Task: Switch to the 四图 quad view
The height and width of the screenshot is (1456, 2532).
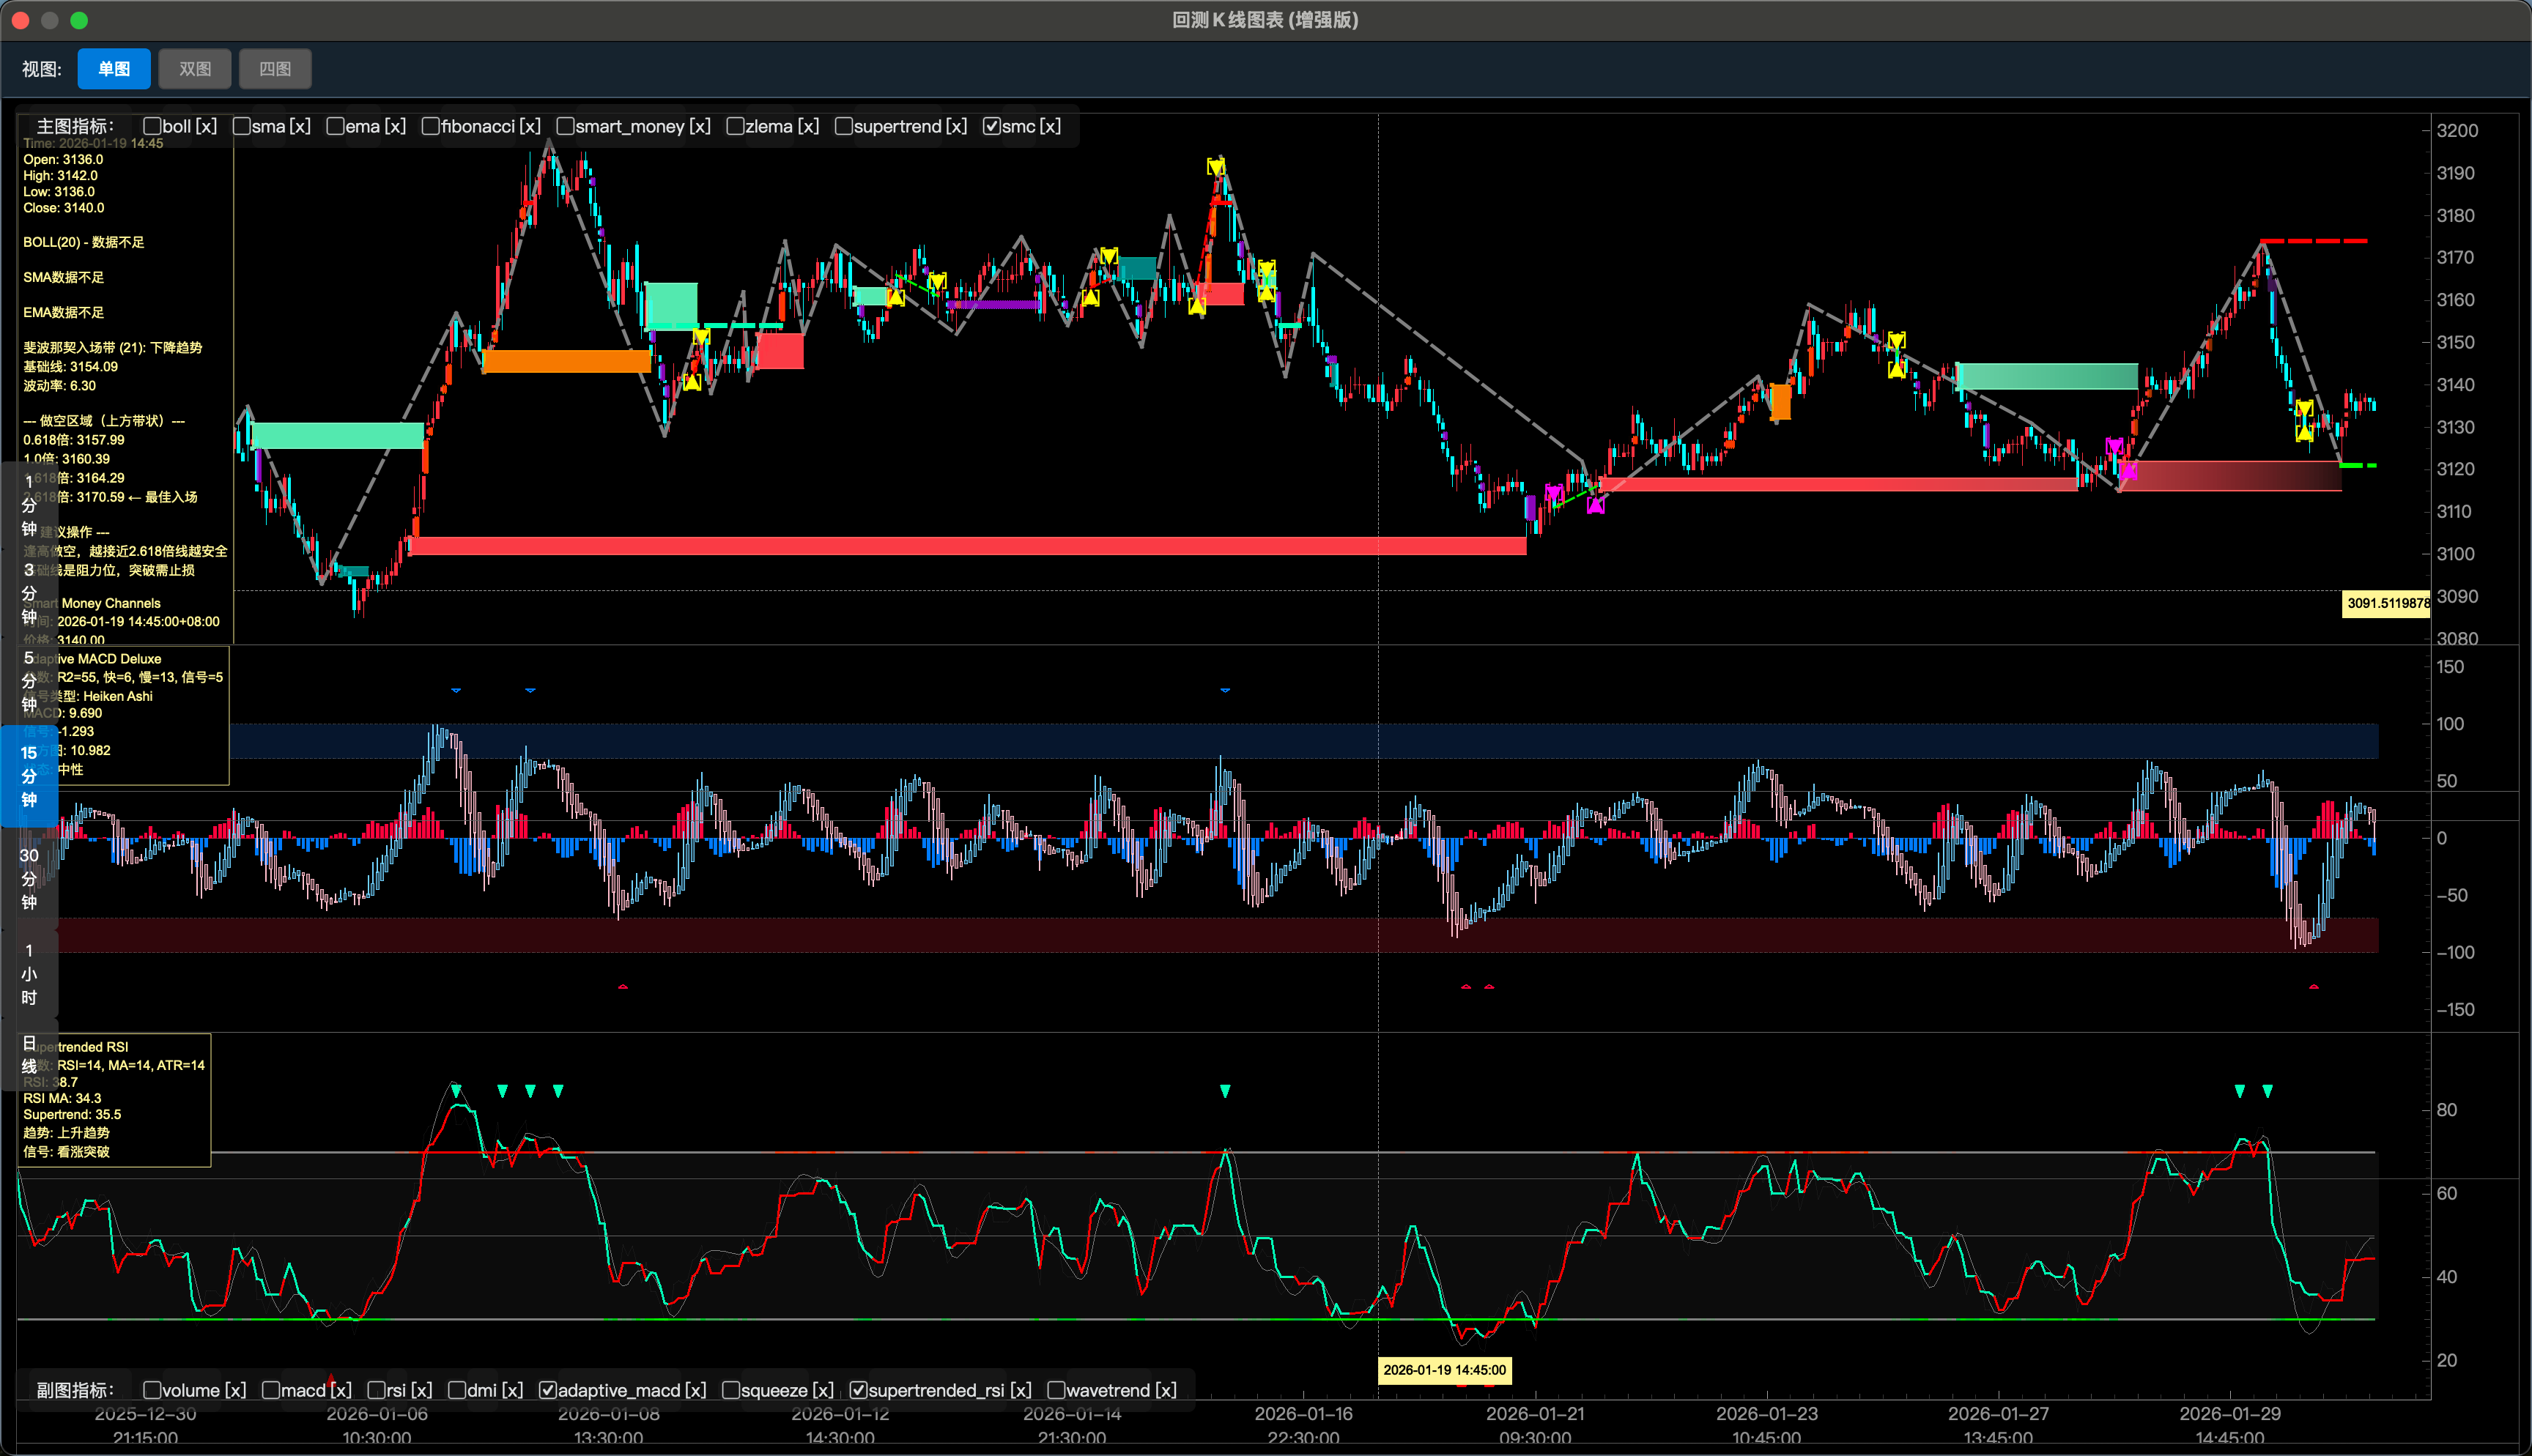Action: [x=275, y=69]
